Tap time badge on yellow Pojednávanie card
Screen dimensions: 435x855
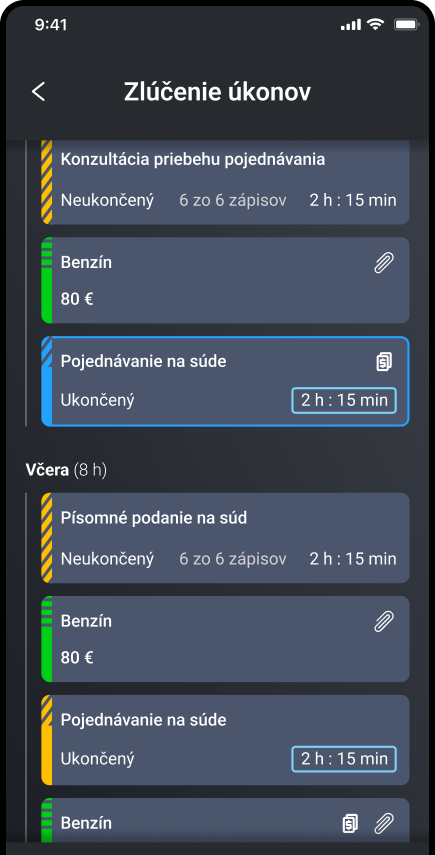(x=344, y=758)
